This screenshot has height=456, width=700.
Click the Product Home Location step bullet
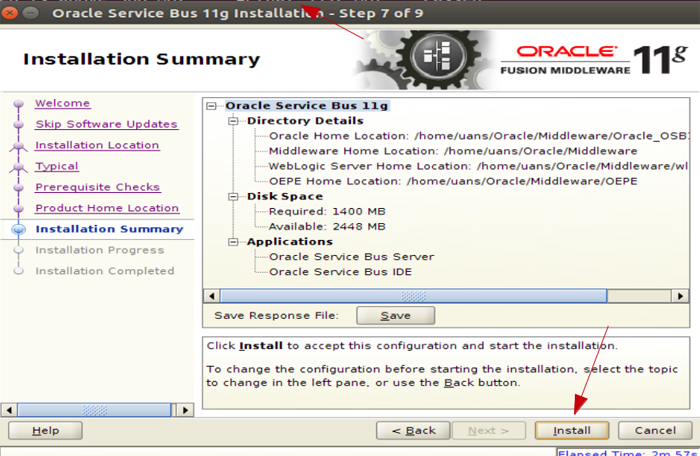coord(18,209)
